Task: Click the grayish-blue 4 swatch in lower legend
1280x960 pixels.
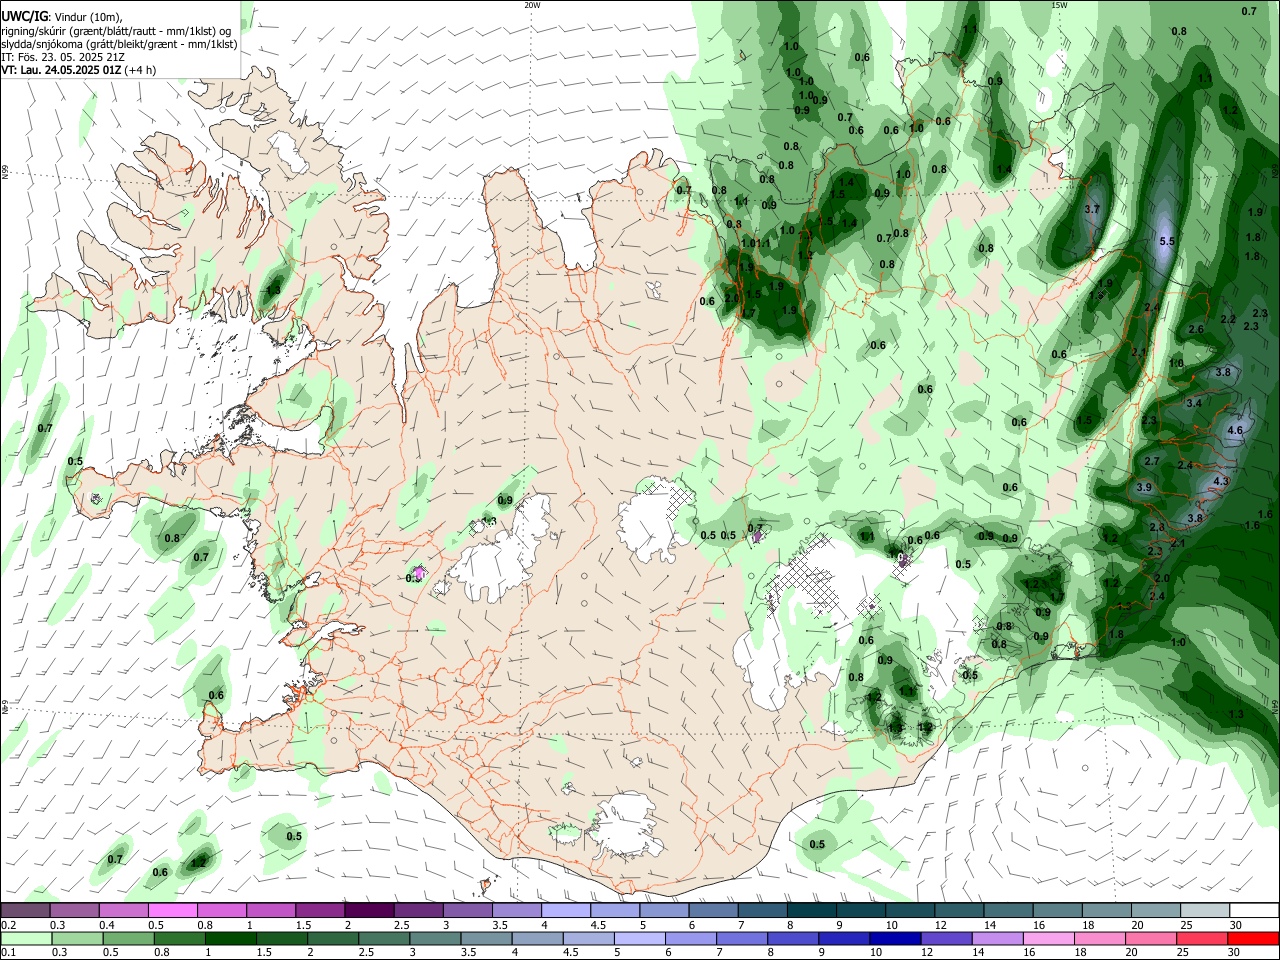Action: point(537,938)
